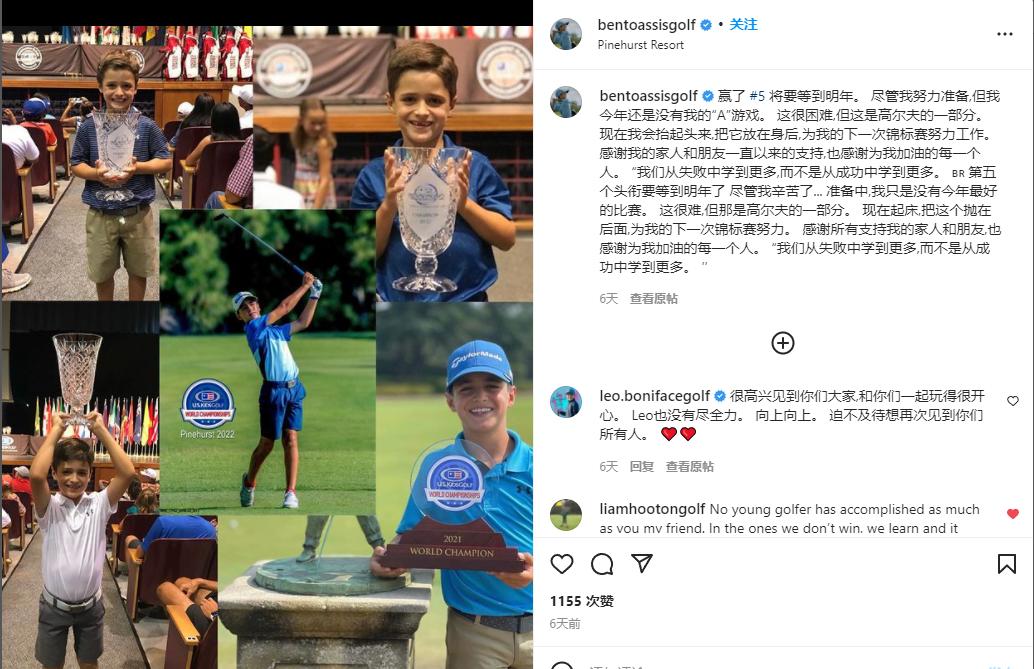Open the #5 hashtag in the caption
The image size is (1034, 669).
click(757, 96)
